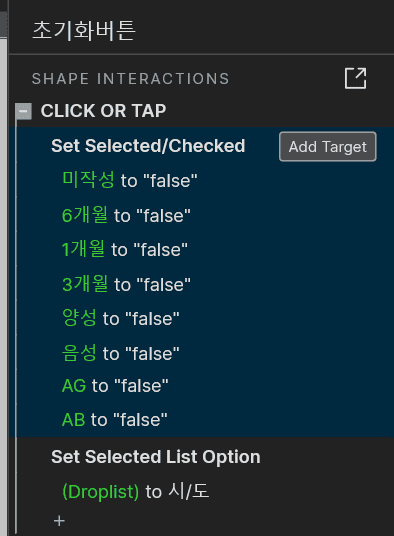394x536 pixels.
Task: Collapse the CLICK OR TAP event
Action: (24, 111)
